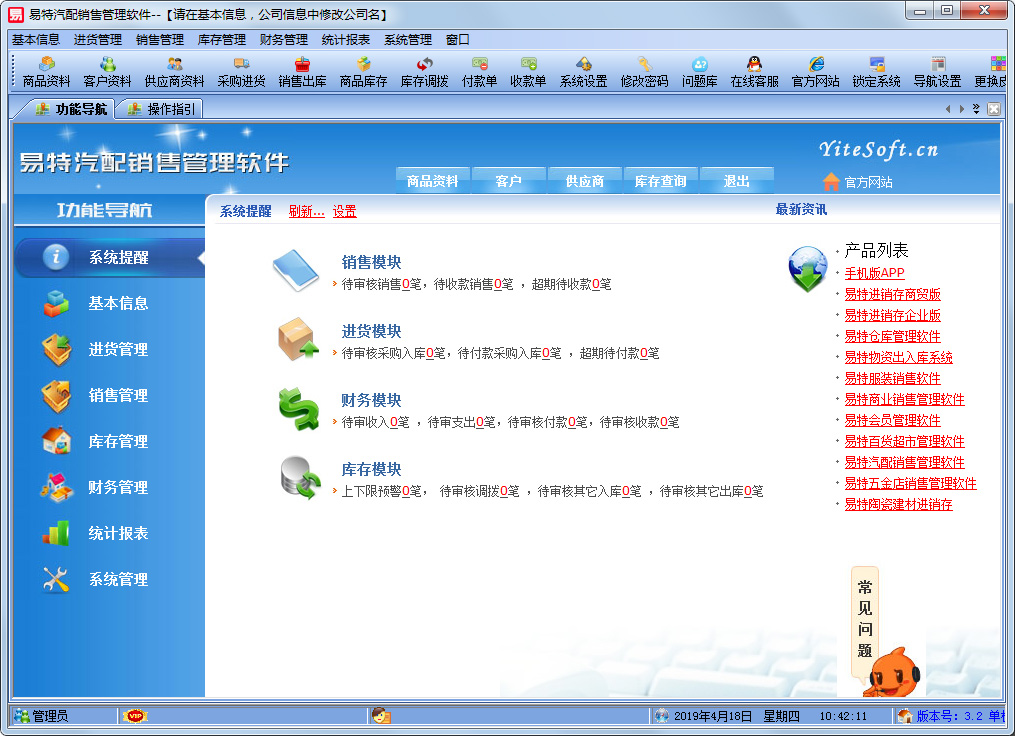Open the 窗口 menu
This screenshot has width=1015, height=736.
pos(458,39)
